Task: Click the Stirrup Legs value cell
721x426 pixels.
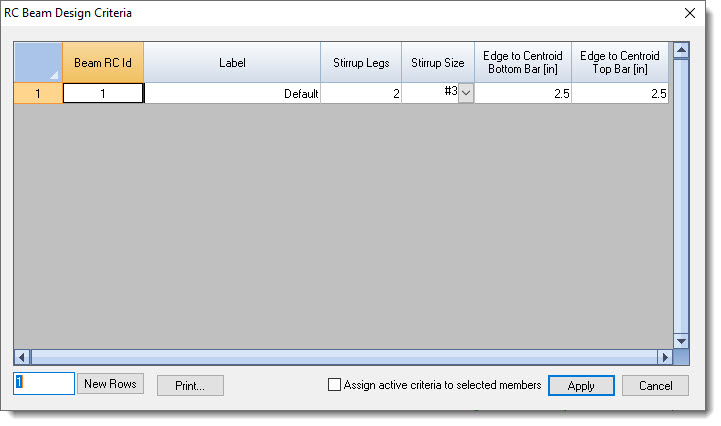Action: (x=361, y=93)
